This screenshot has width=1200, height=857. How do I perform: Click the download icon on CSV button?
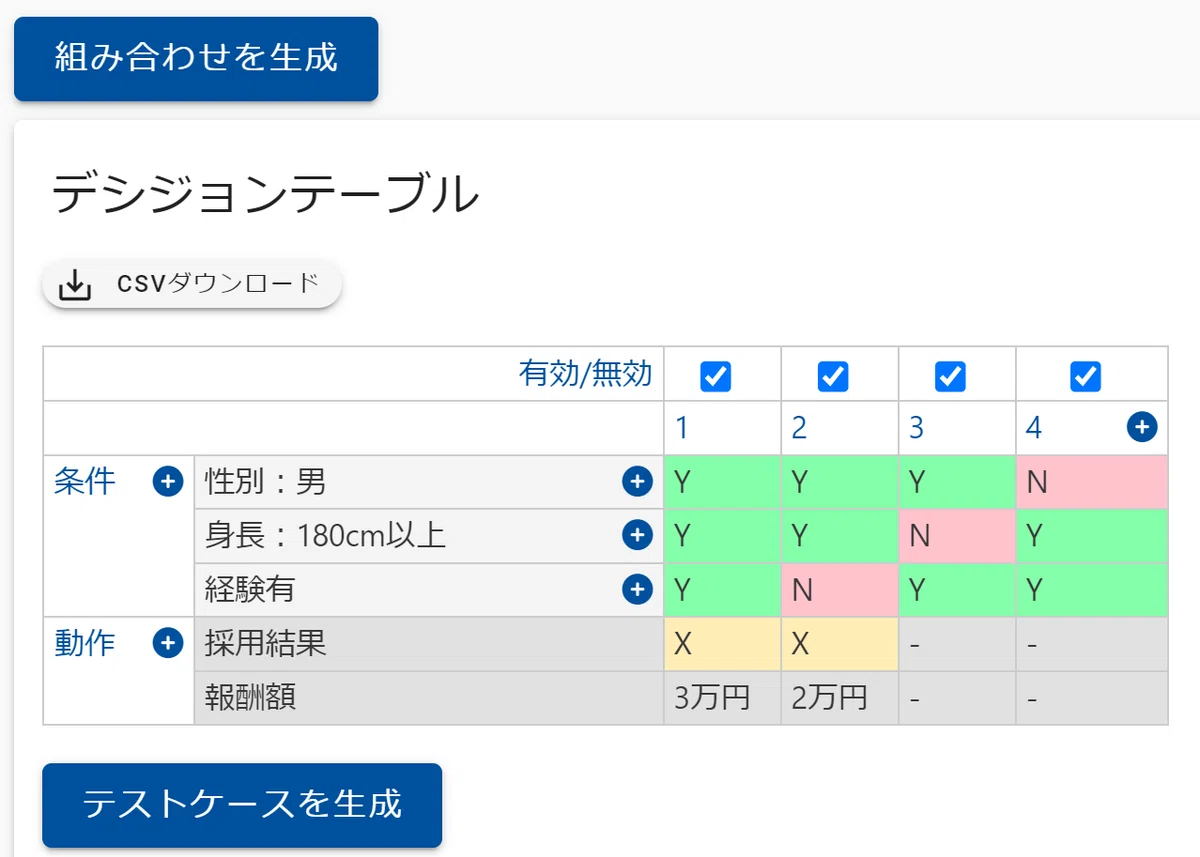(x=74, y=286)
